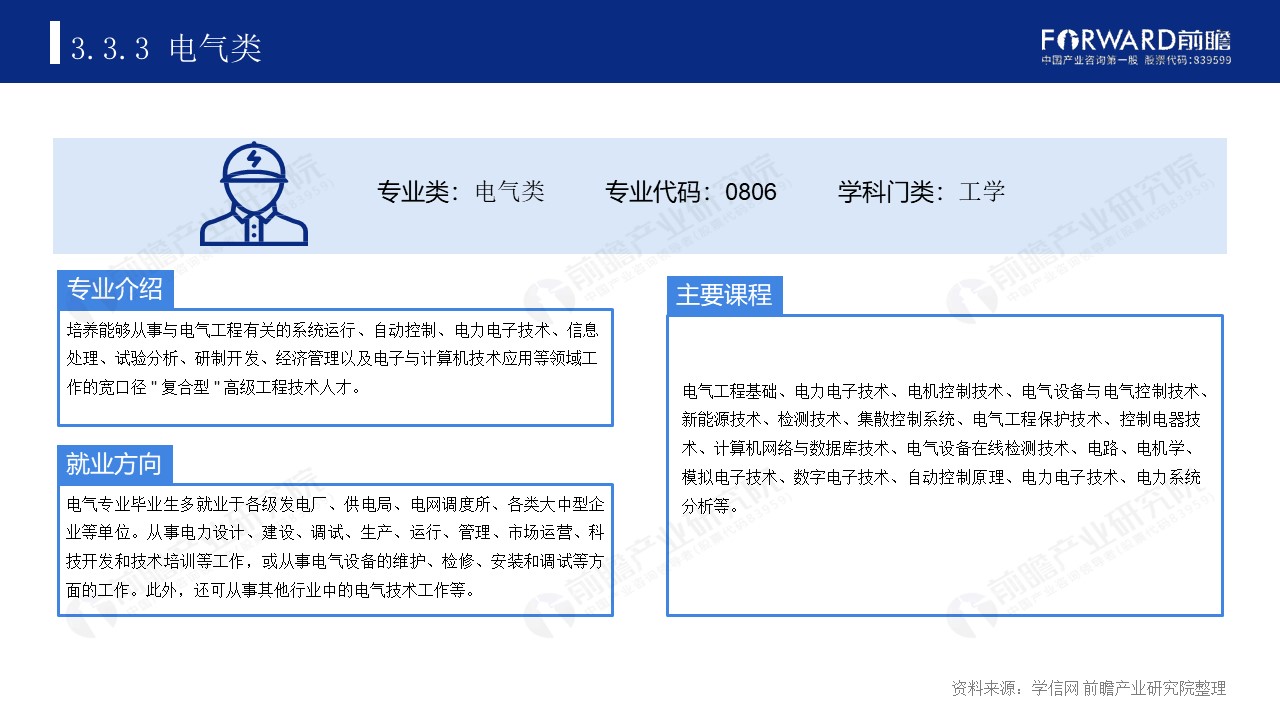Click the lightning bolt on the helmet icon
This screenshot has height=720, width=1280.
click(253, 160)
